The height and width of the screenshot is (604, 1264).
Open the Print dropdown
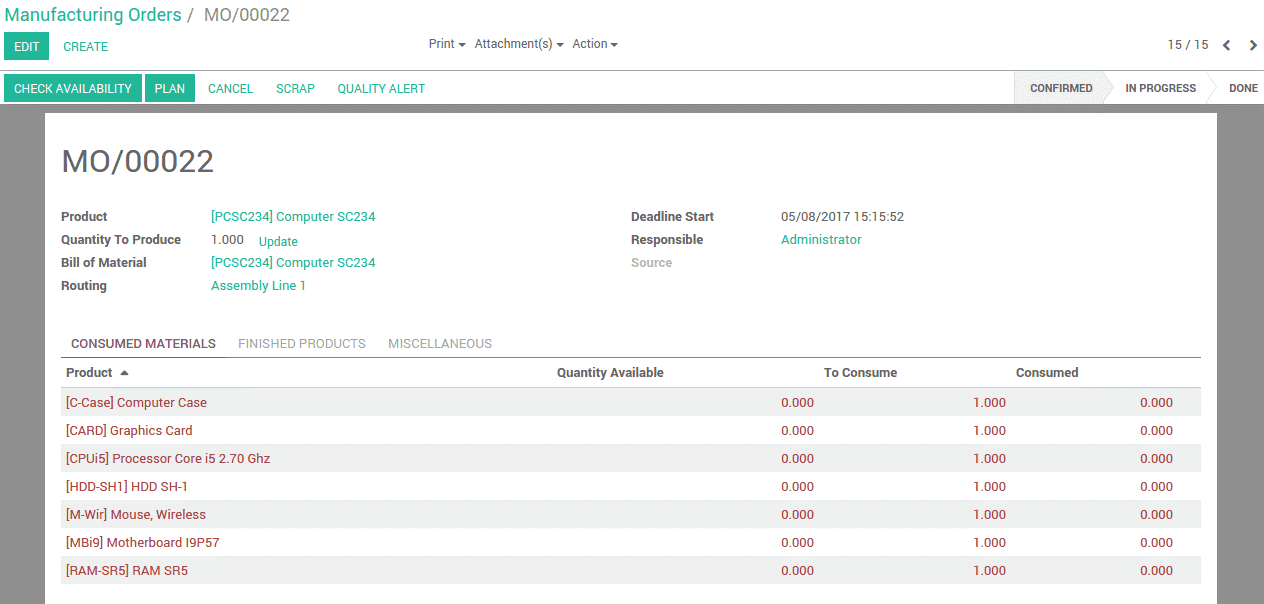point(447,44)
